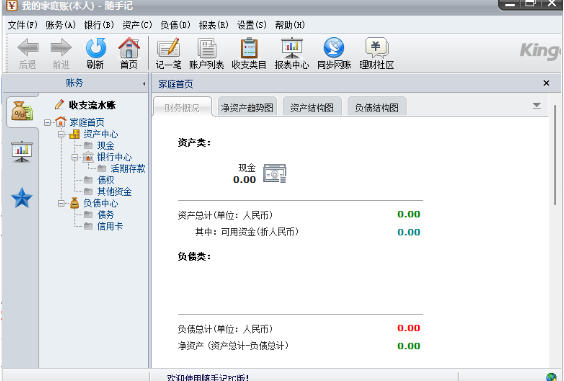Click the 负债类: heading
The height and width of the screenshot is (381, 564).
(194, 257)
